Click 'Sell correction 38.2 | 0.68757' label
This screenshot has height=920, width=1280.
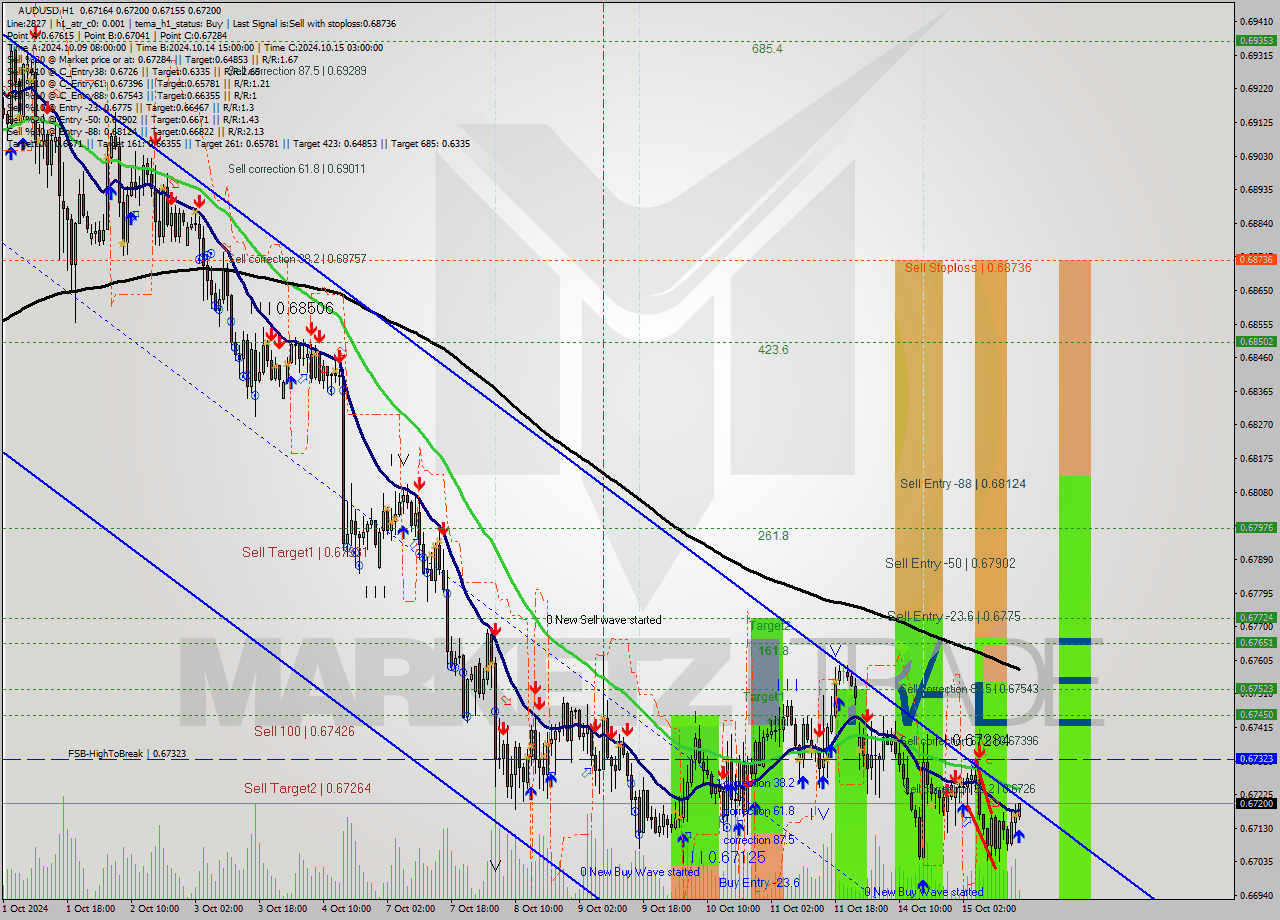(x=297, y=259)
